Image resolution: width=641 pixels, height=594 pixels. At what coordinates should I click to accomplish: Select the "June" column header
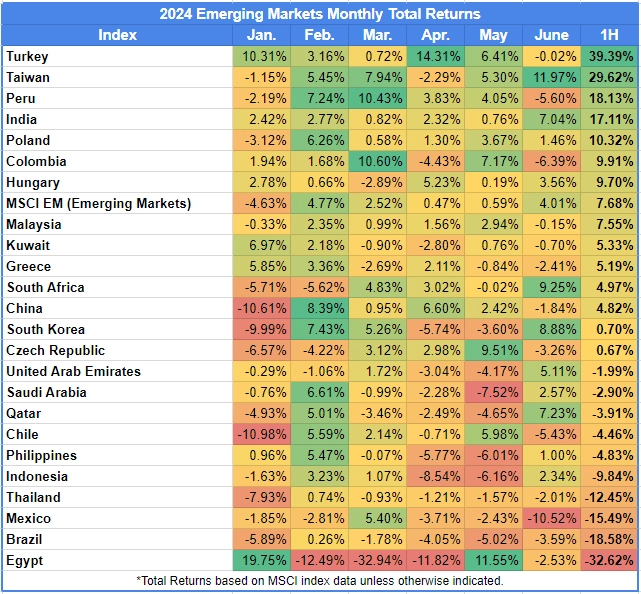point(551,35)
